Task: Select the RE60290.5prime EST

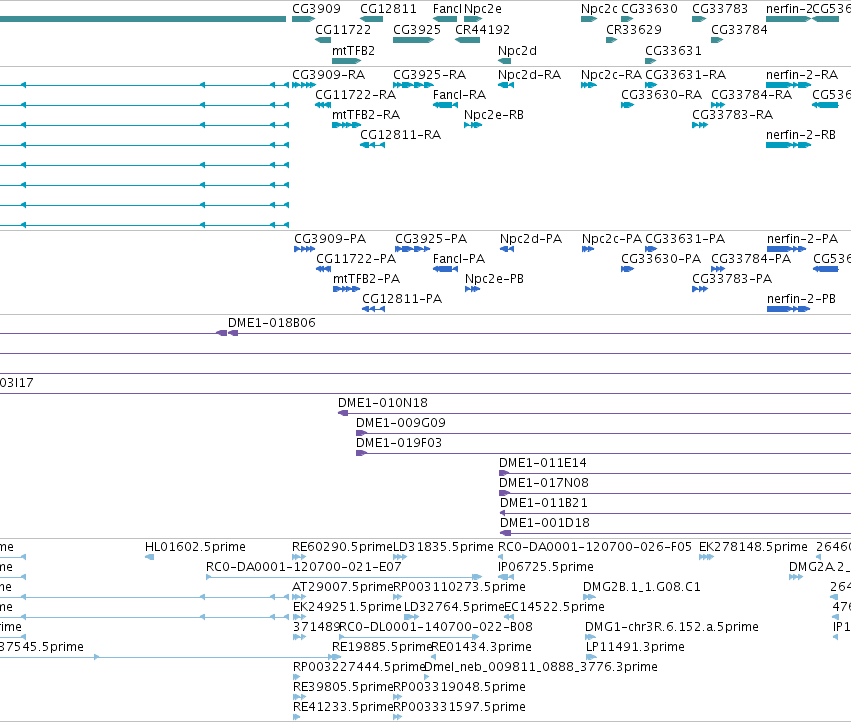Action: tap(299, 557)
